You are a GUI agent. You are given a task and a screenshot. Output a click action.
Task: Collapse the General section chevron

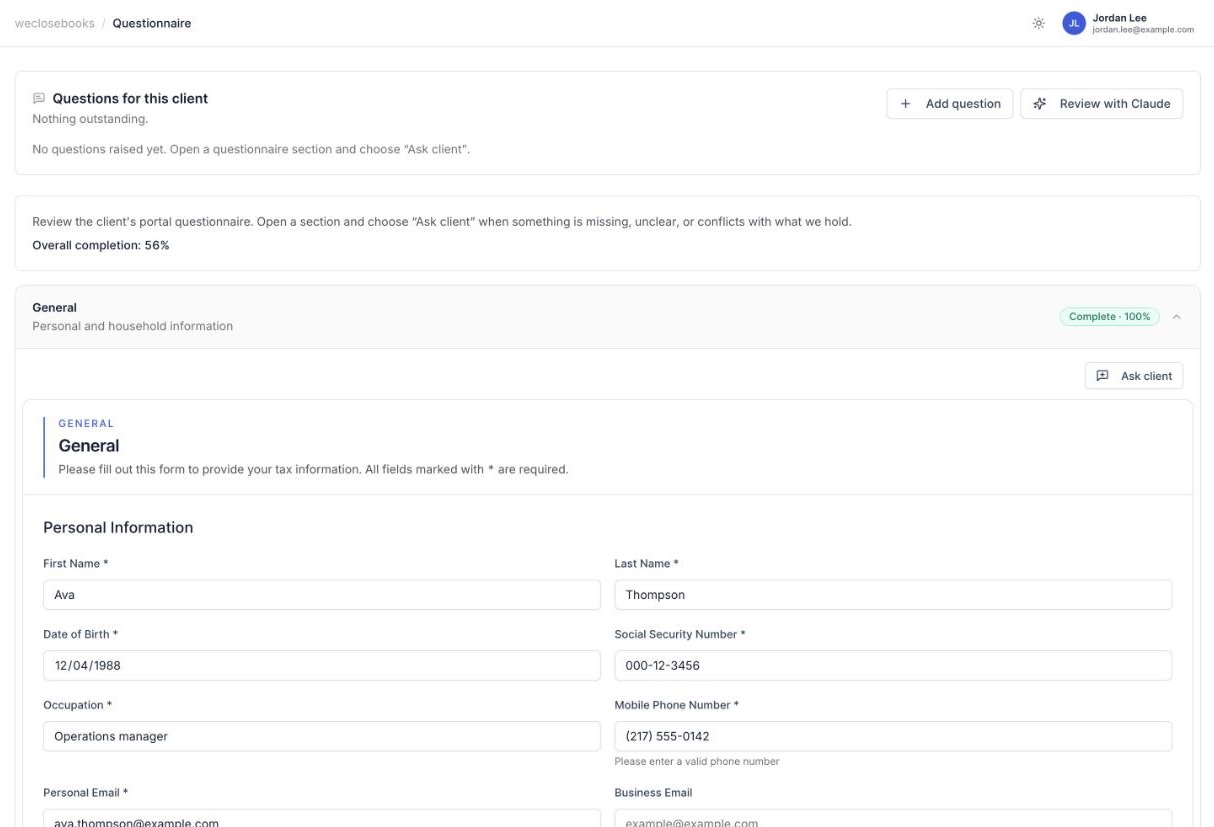(1176, 316)
